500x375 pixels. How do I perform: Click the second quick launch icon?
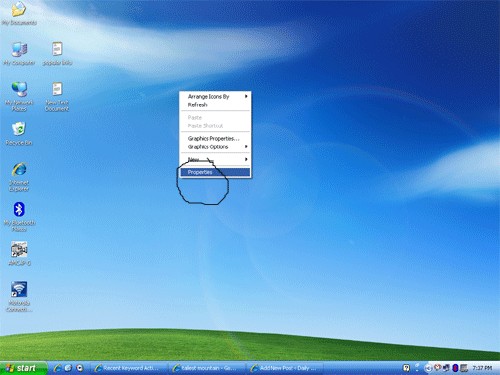(68, 368)
